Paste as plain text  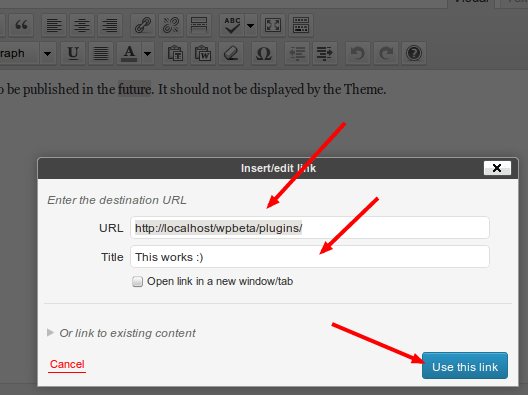click(x=175, y=53)
